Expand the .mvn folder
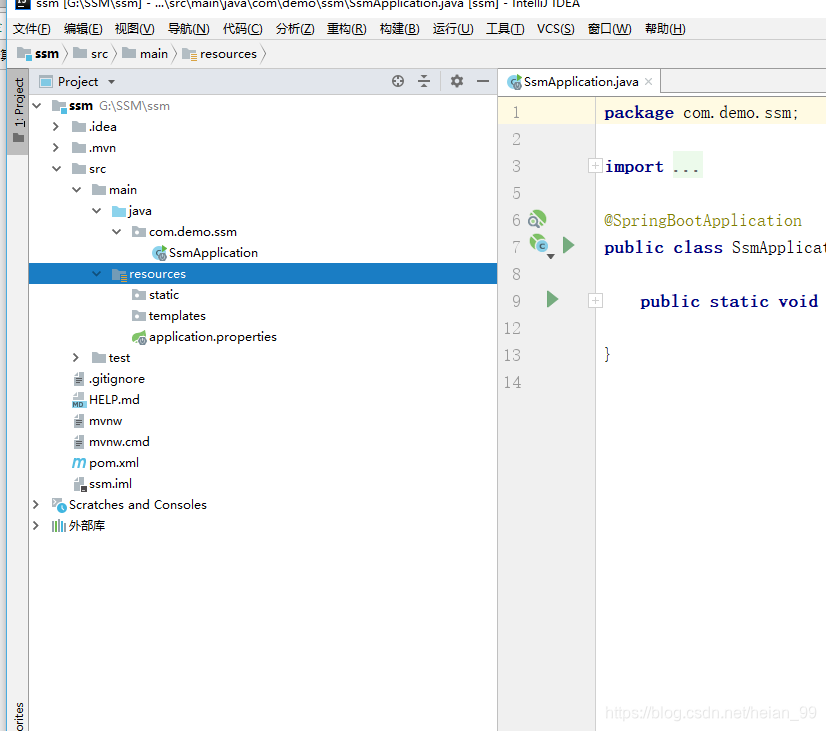Screen dimensions: 826x731 [x=56, y=148]
